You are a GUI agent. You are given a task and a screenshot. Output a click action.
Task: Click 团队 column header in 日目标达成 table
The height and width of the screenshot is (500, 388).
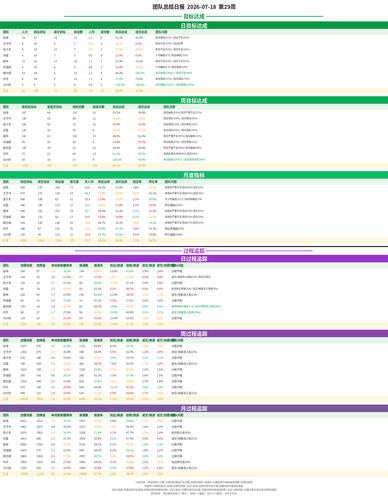(6, 32)
